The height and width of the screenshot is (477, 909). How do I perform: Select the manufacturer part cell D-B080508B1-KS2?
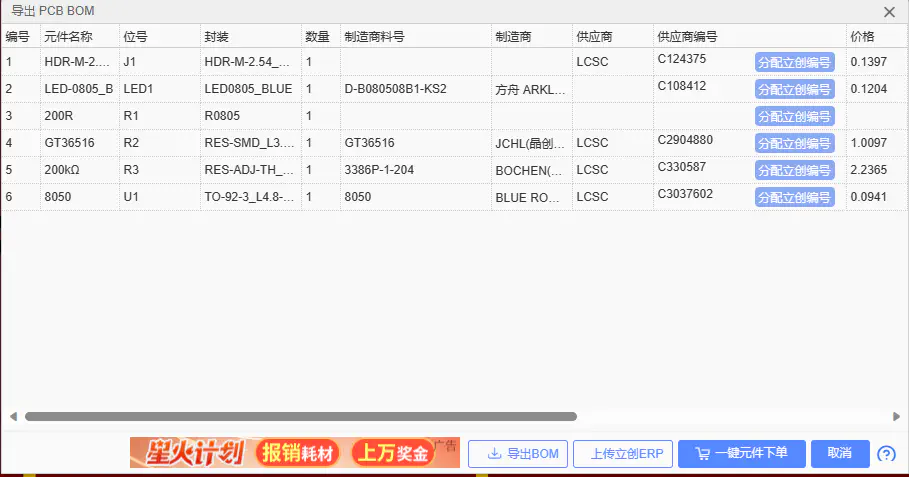(x=395, y=89)
